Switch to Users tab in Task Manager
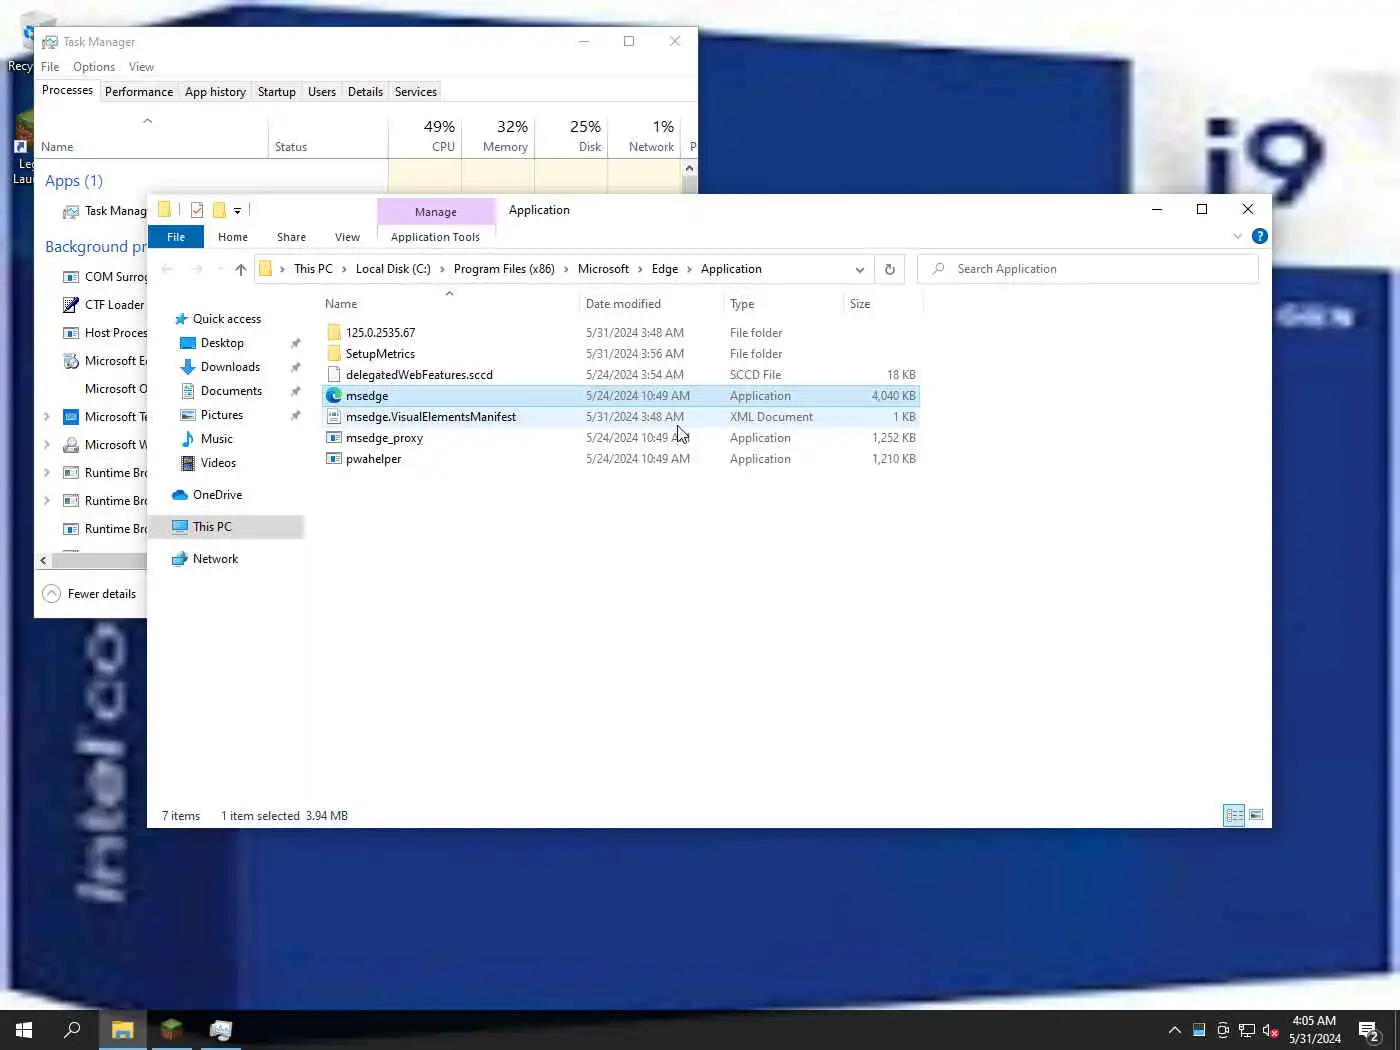1400x1050 pixels. tap(322, 92)
